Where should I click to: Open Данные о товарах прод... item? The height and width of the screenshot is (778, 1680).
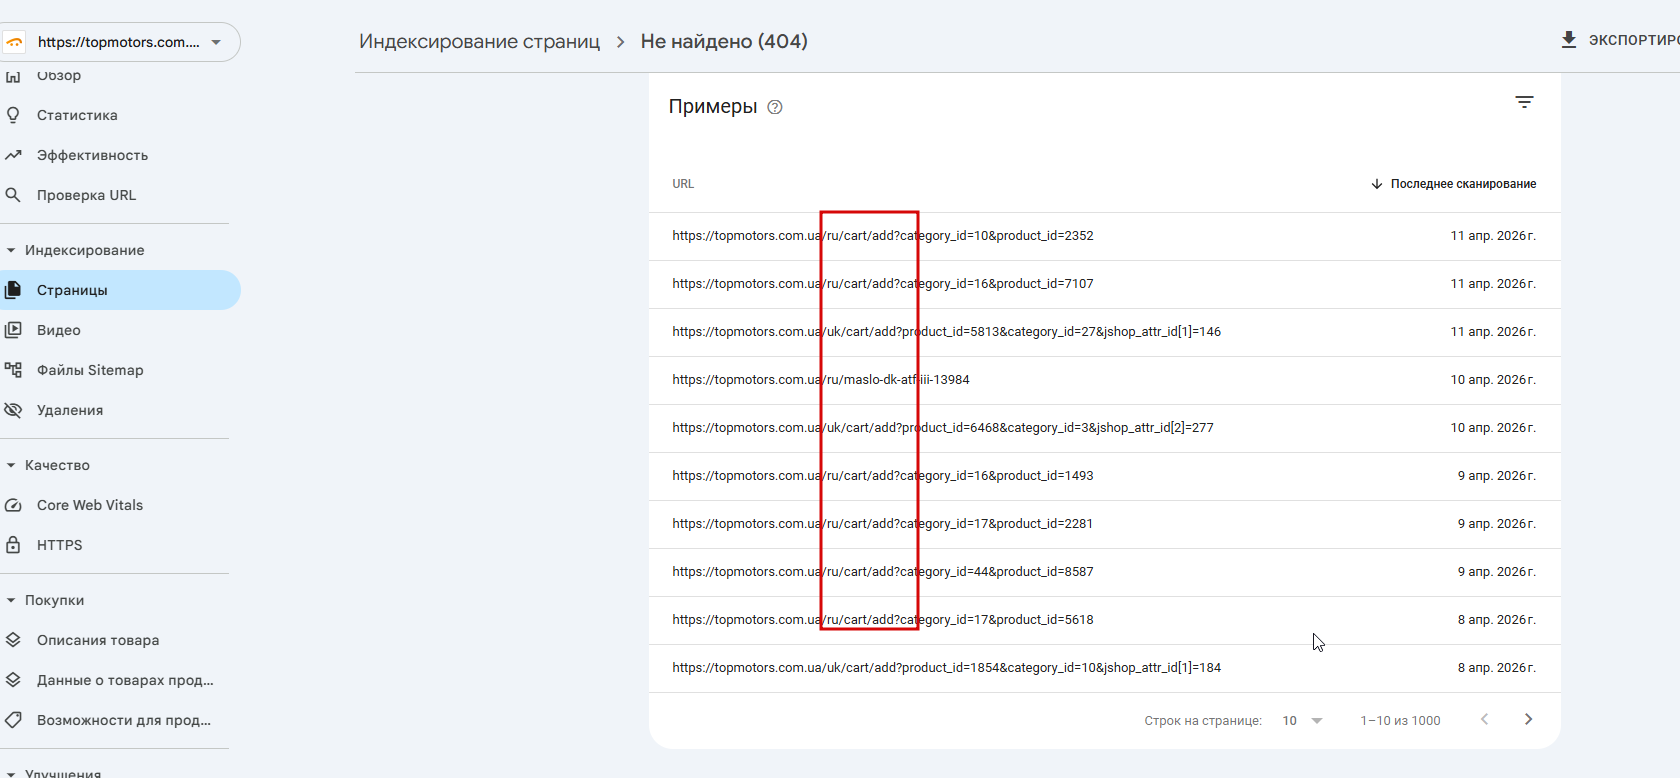(125, 680)
